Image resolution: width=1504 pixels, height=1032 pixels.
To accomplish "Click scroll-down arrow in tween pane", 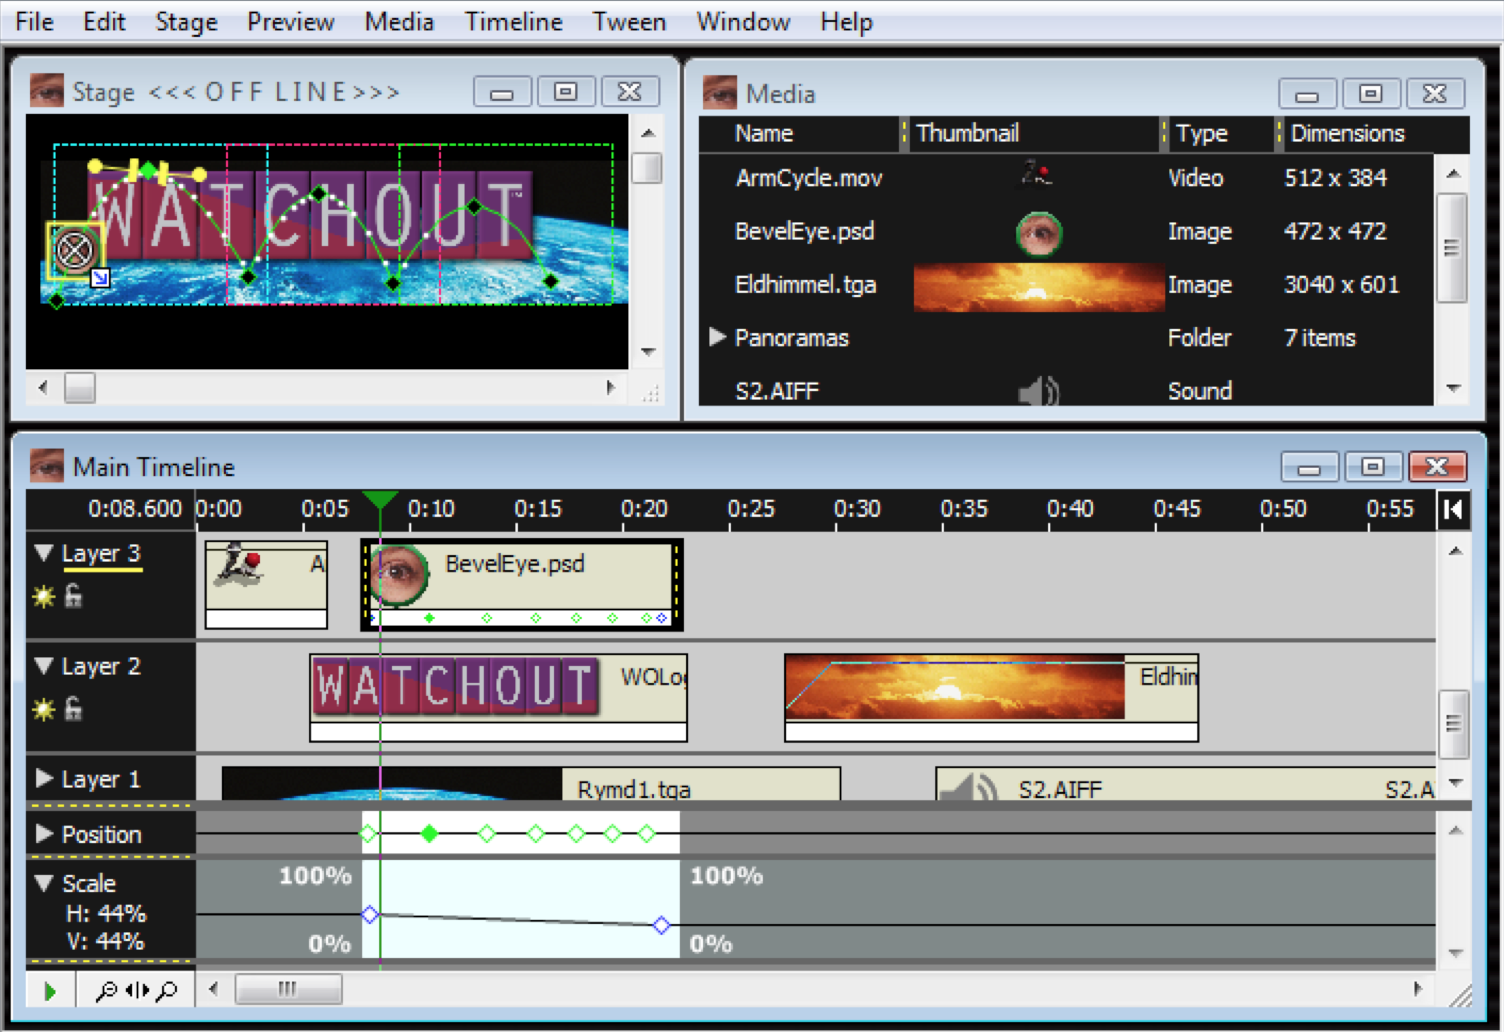I will [x=1455, y=953].
